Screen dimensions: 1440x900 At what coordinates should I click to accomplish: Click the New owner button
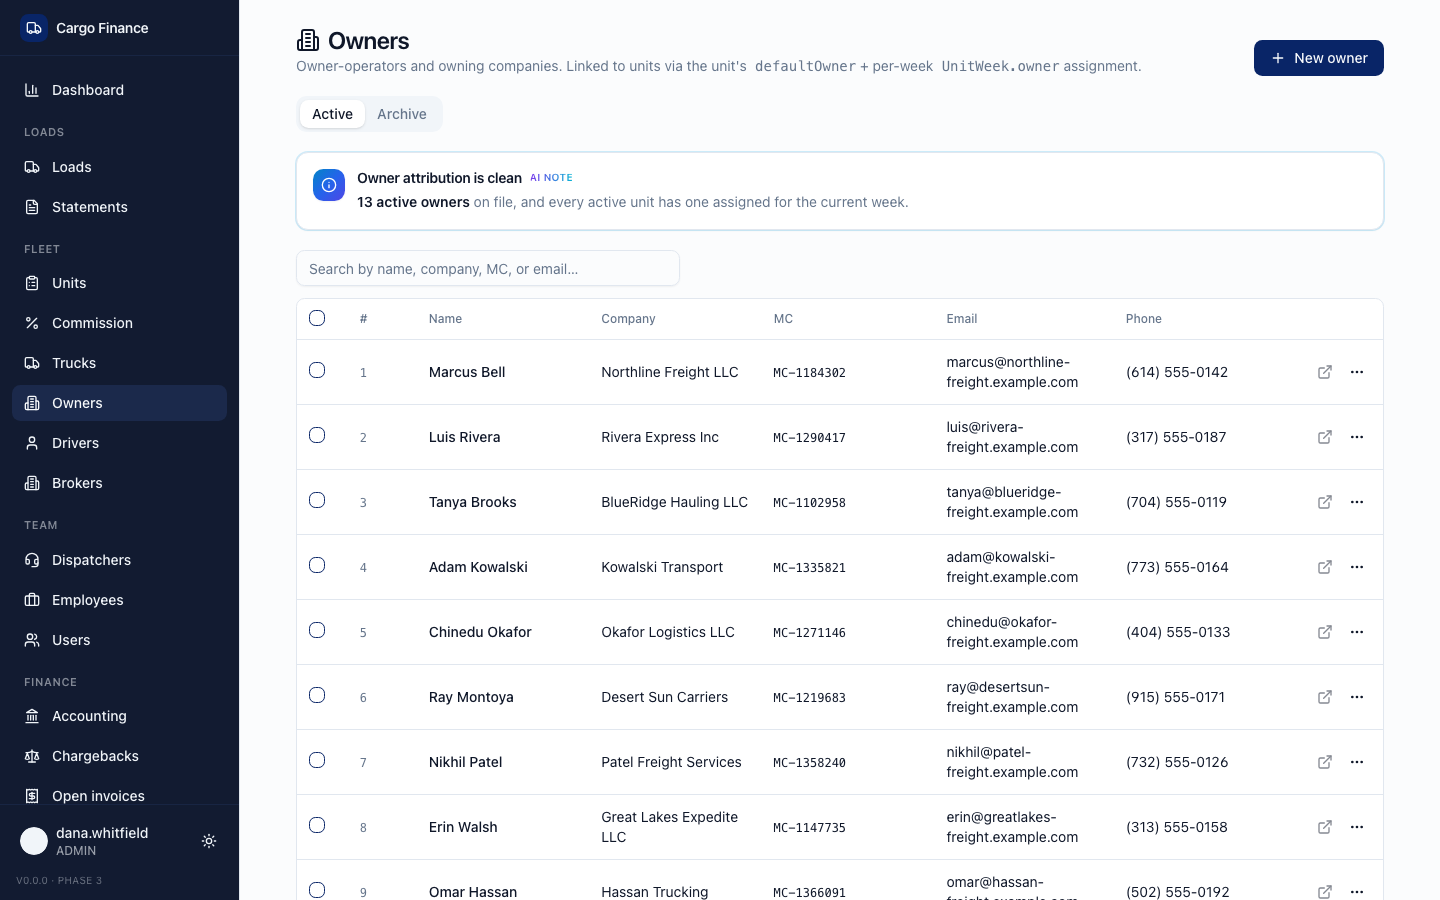(1319, 58)
